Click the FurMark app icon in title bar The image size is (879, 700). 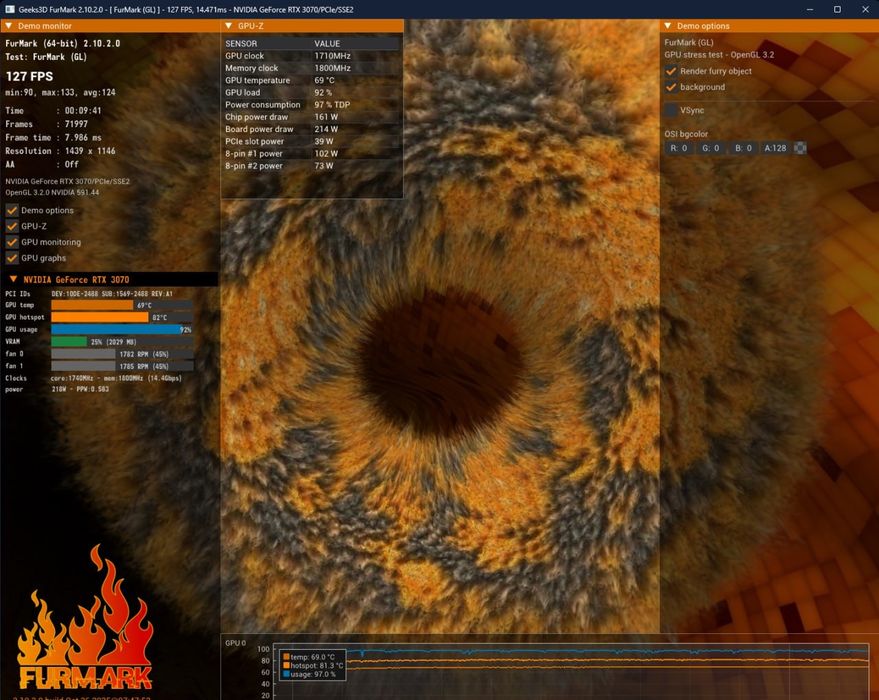point(10,10)
